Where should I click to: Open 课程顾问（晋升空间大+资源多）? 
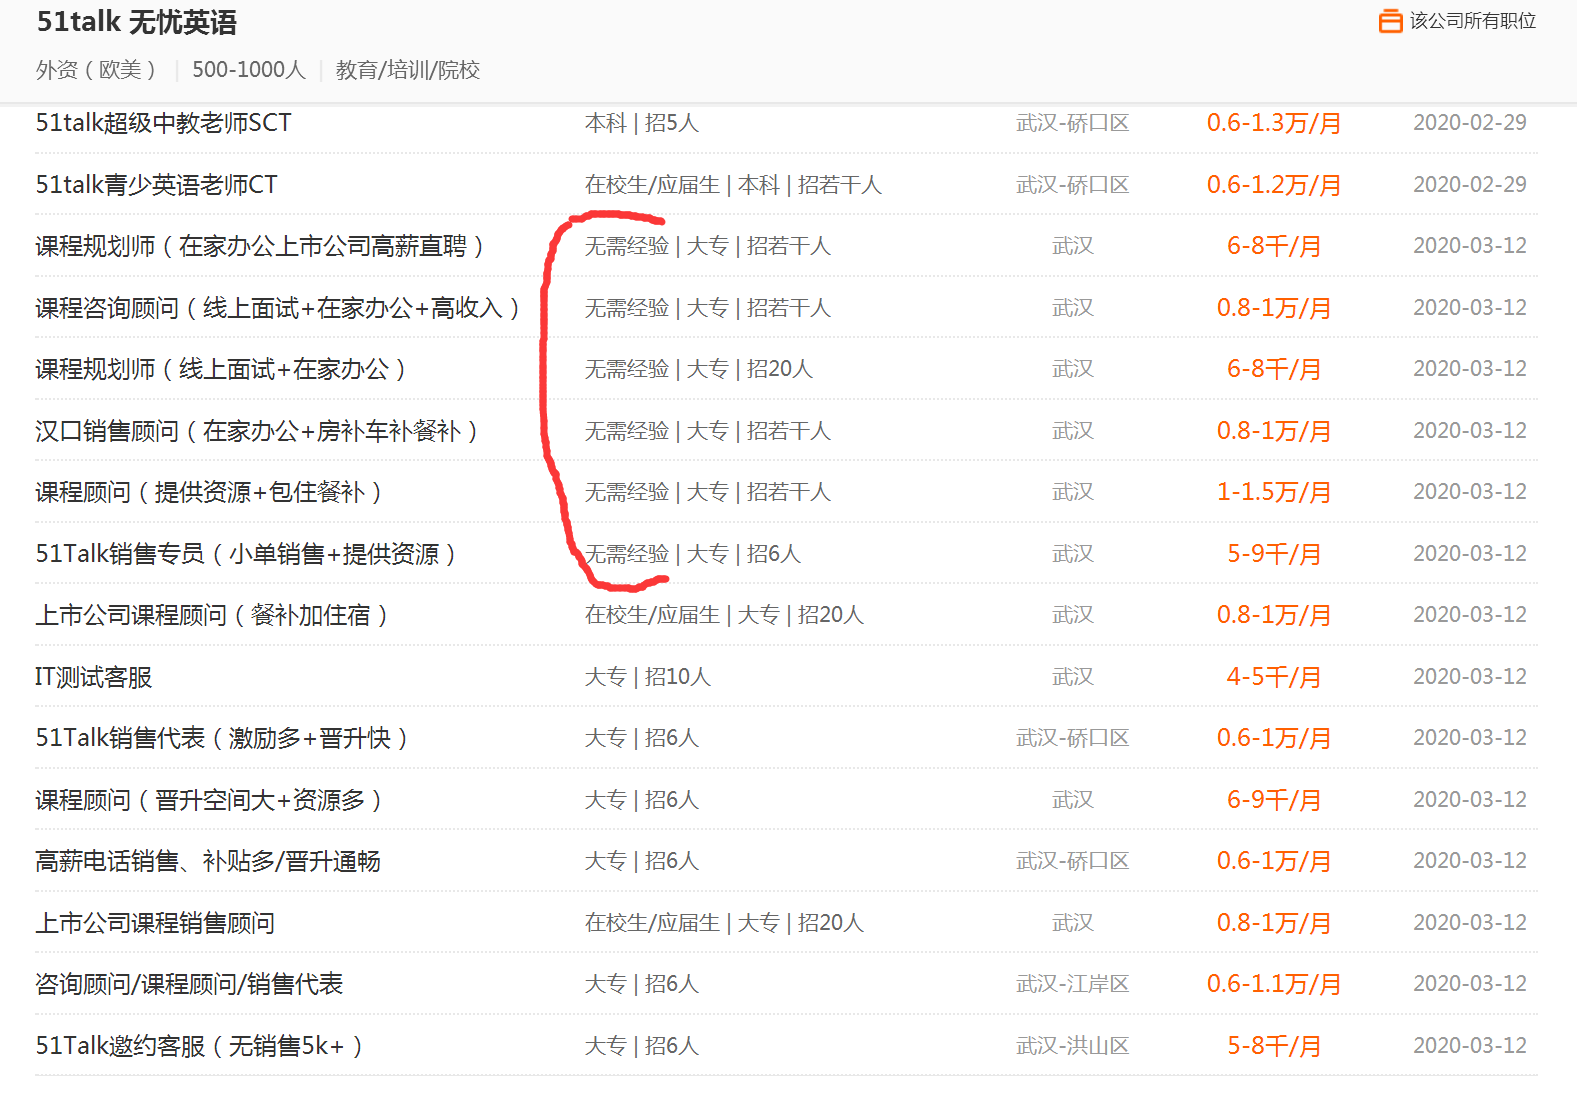(212, 800)
